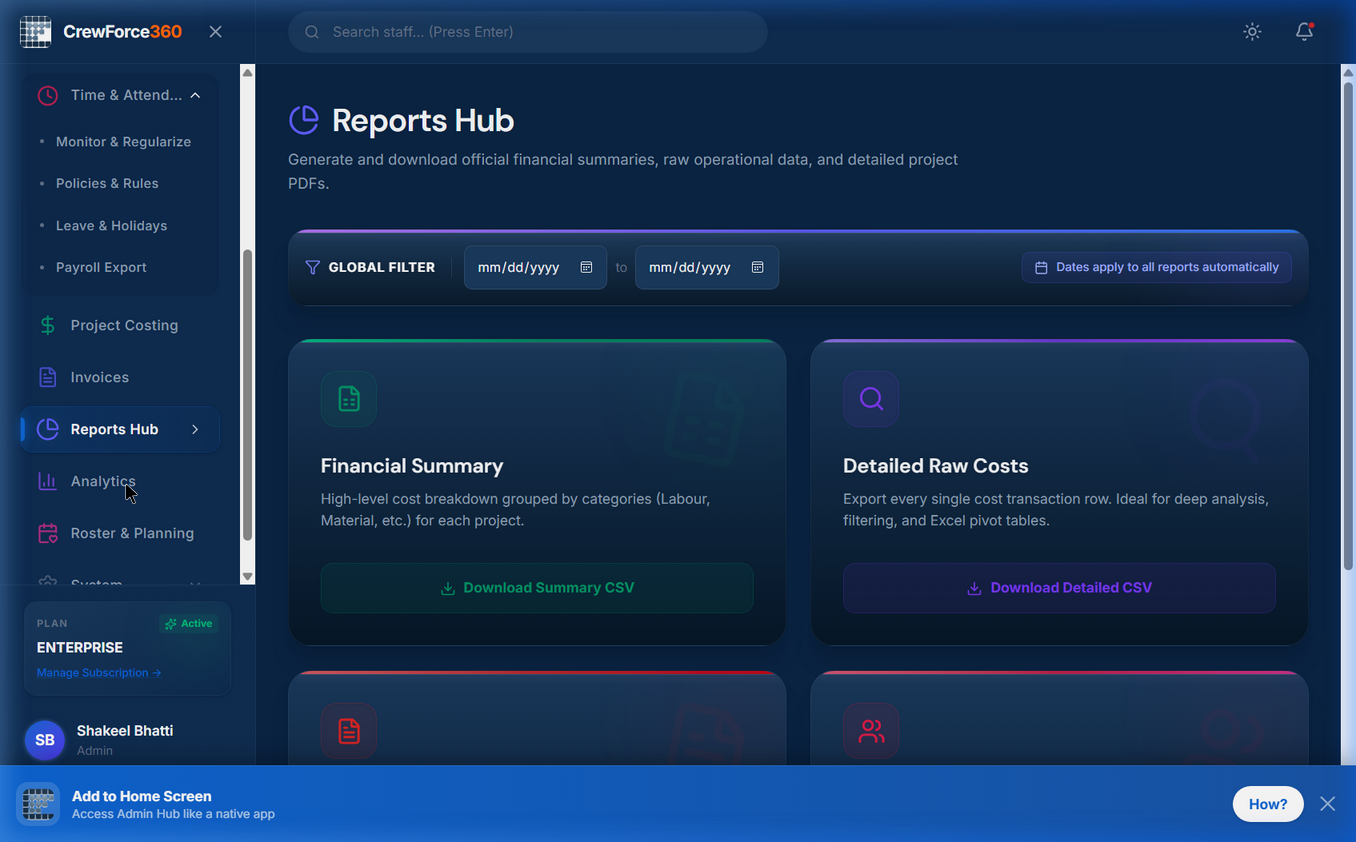Click the red people card icon
The width and height of the screenshot is (1356, 842).
click(871, 731)
